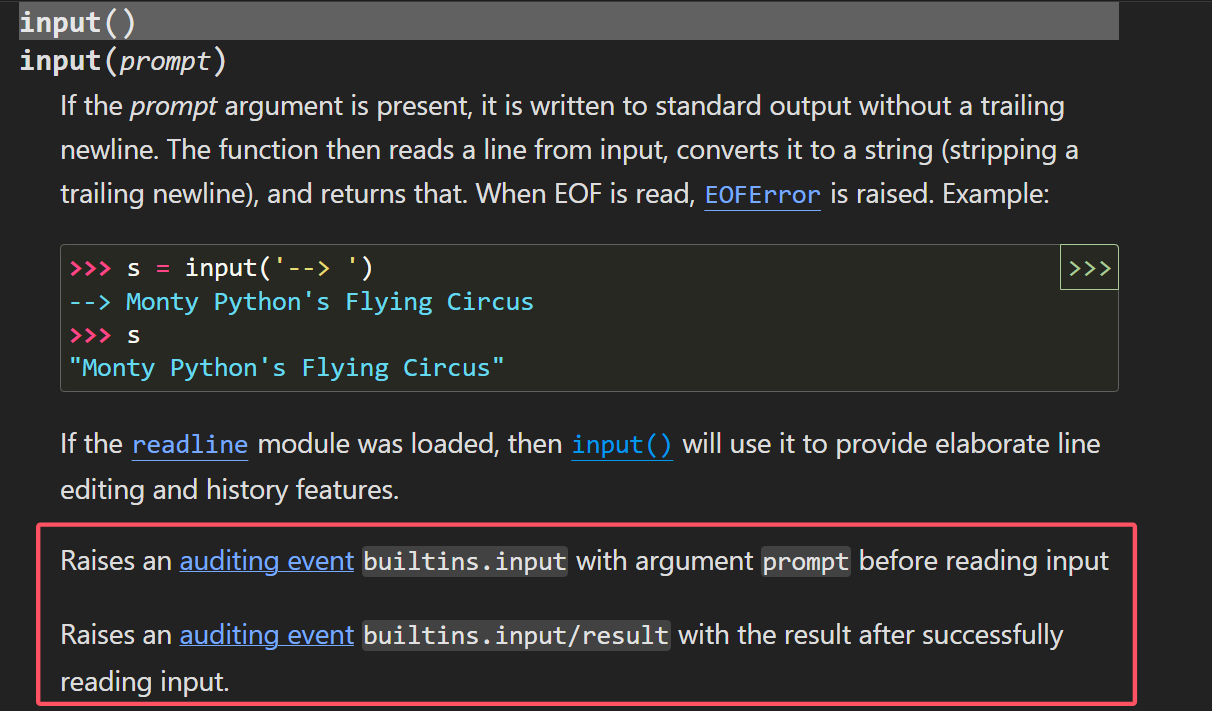
Task: Click the 'editing and history features' text
Action: [x=229, y=490]
